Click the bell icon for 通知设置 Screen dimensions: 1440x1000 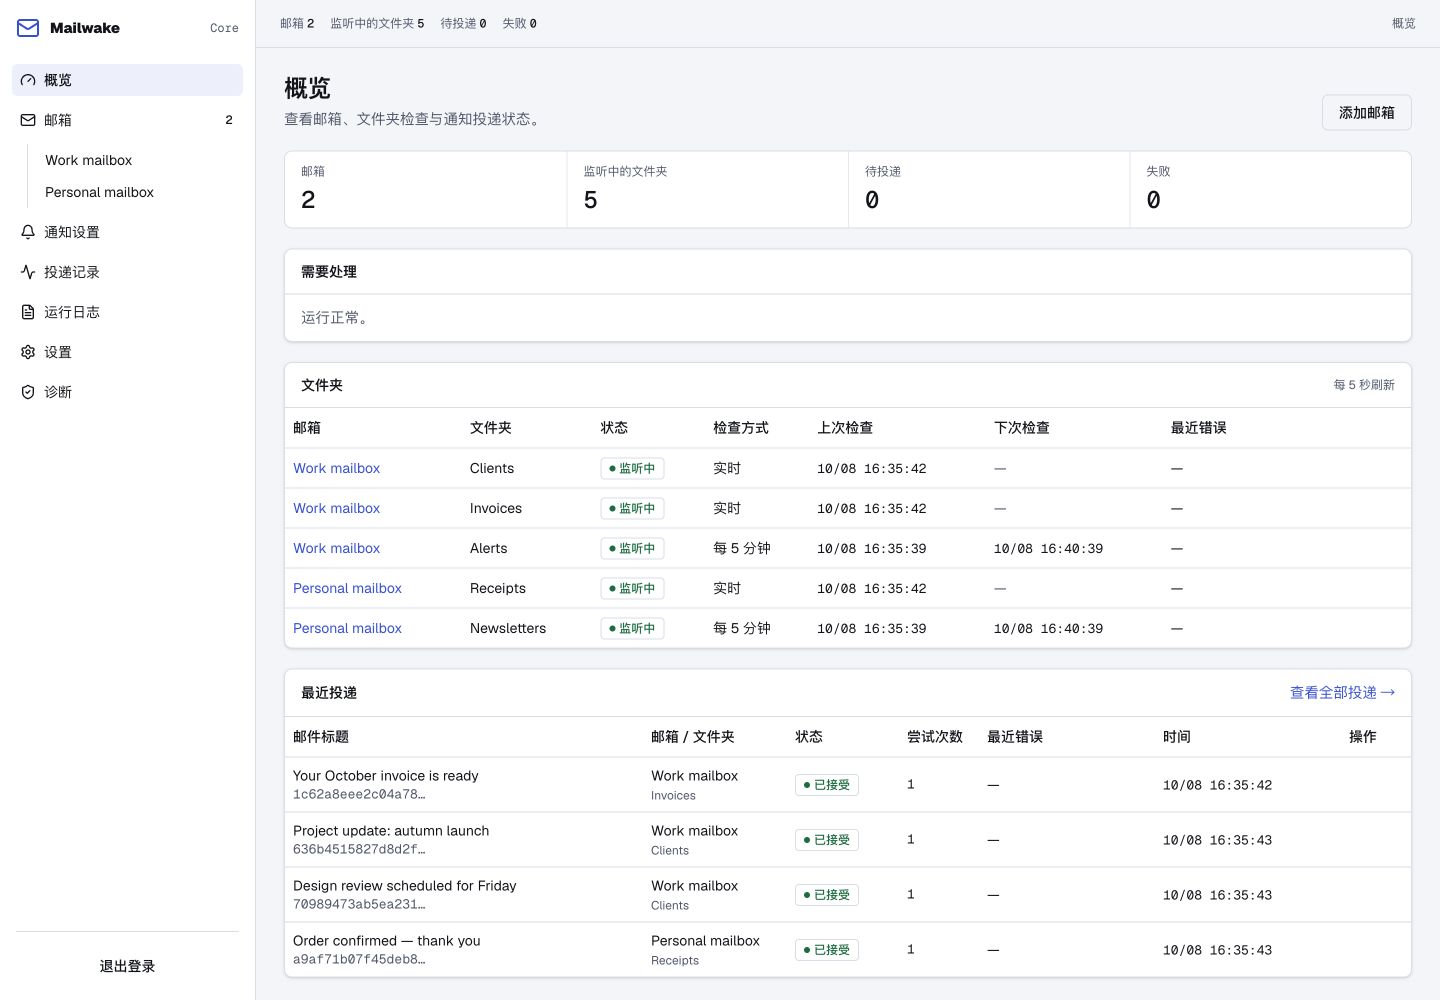click(x=28, y=232)
